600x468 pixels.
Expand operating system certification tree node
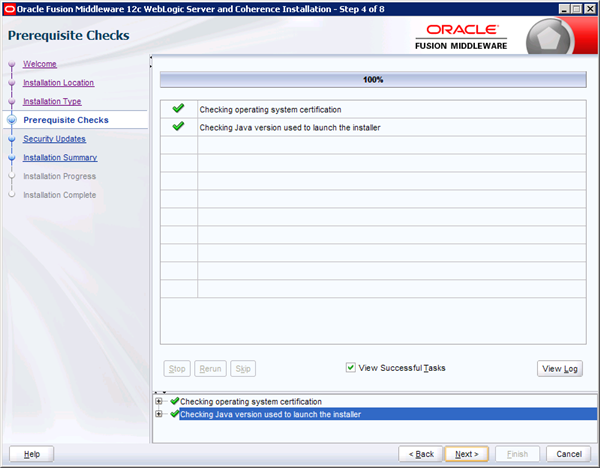[159, 401]
